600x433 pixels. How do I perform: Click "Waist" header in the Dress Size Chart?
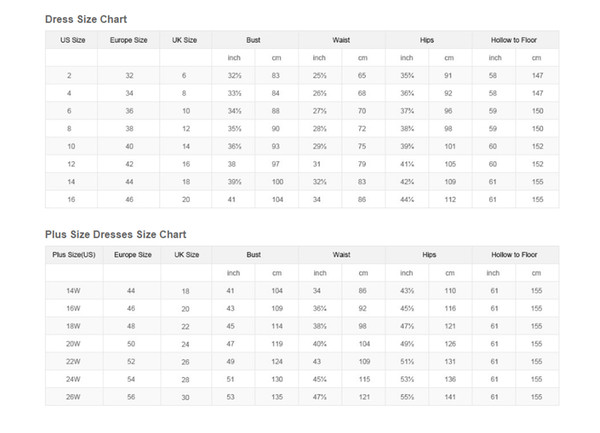coord(340,40)
